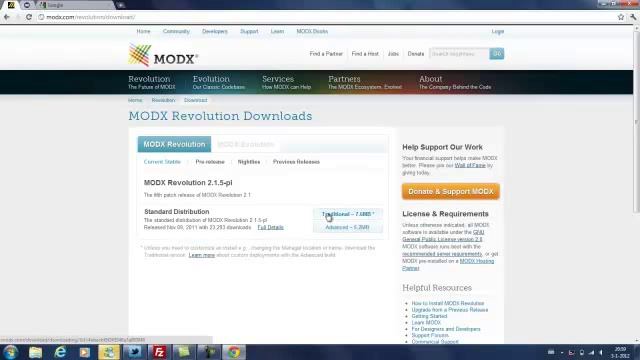The width and height of the screenshot is (640, 360).
Task: Open the Twitter bird app in the taskbar
Action: coord(135,352)
